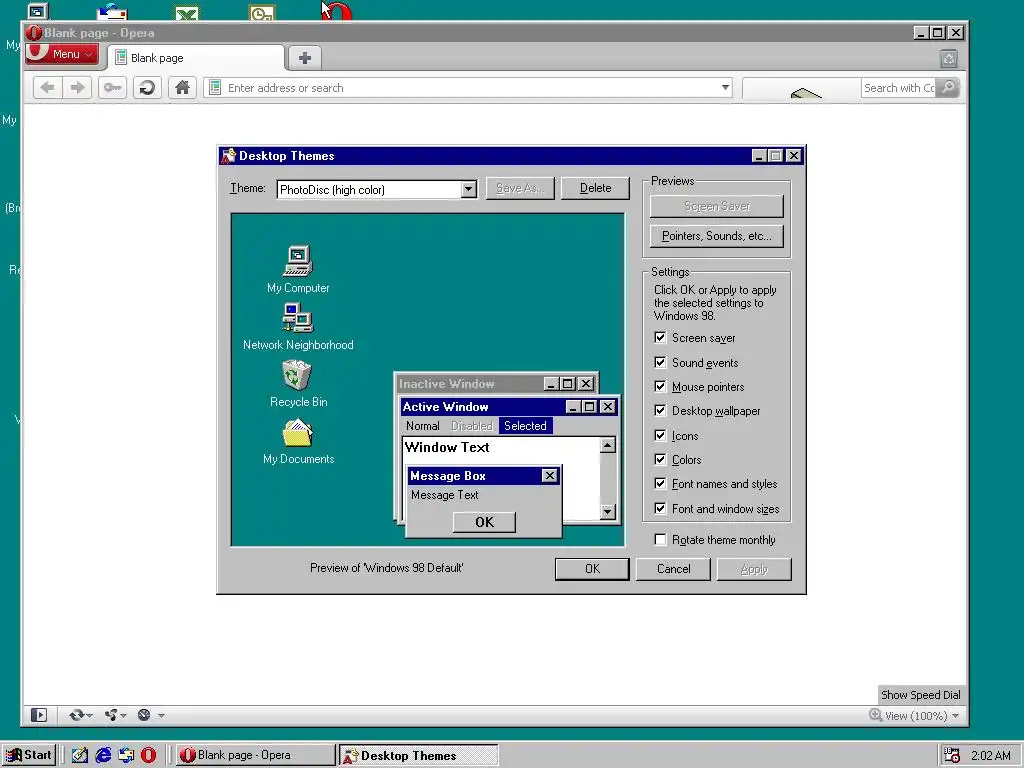Expand the Opera Link sync dropdown arrow
1024x768 pixels.
tap(89, 716)
